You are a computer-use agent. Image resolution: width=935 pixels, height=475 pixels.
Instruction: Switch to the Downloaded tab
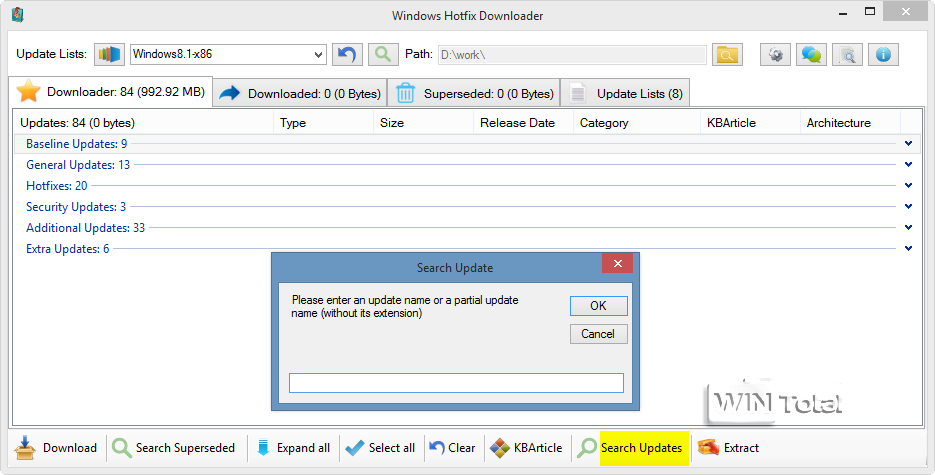tap(299, 94)
